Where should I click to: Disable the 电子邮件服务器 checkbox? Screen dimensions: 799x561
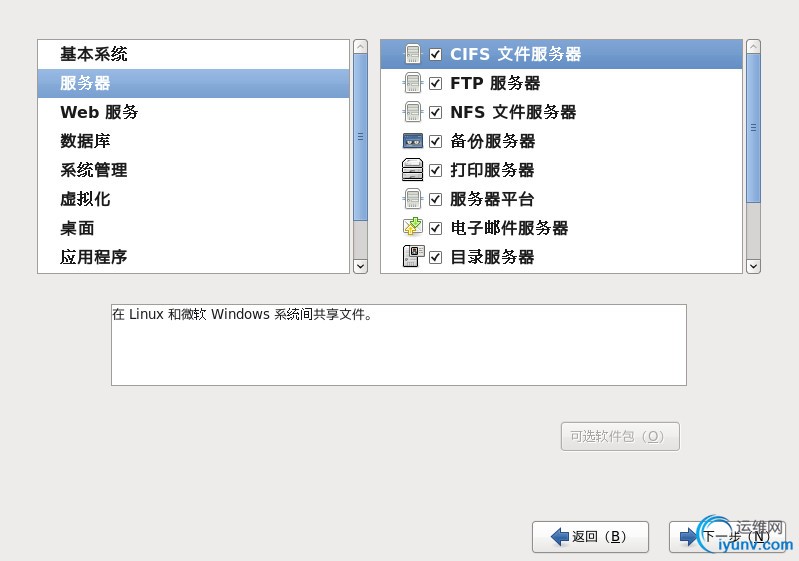click(x=435, y=228)
